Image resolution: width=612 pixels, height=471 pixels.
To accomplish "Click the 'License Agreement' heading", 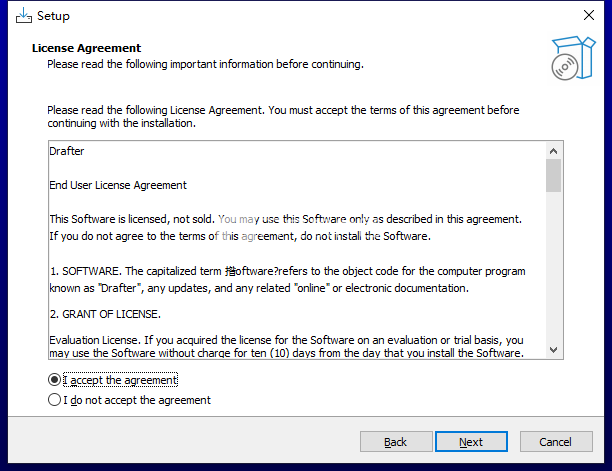I will pyautogui.click(x=86, y=48).
